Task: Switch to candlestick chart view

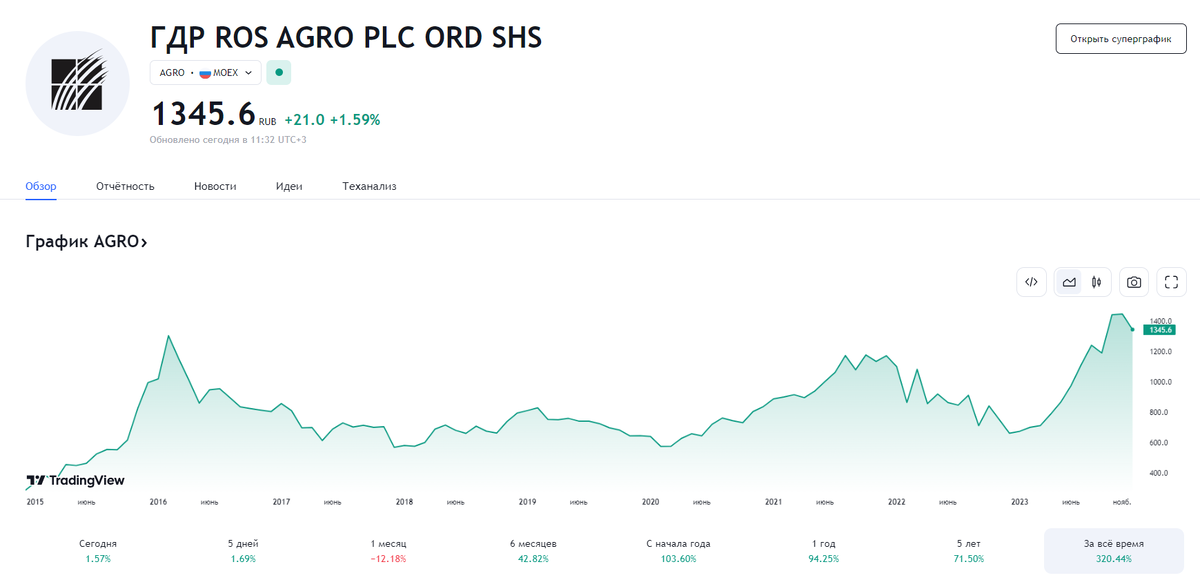Action: (x=1097, y=282)
